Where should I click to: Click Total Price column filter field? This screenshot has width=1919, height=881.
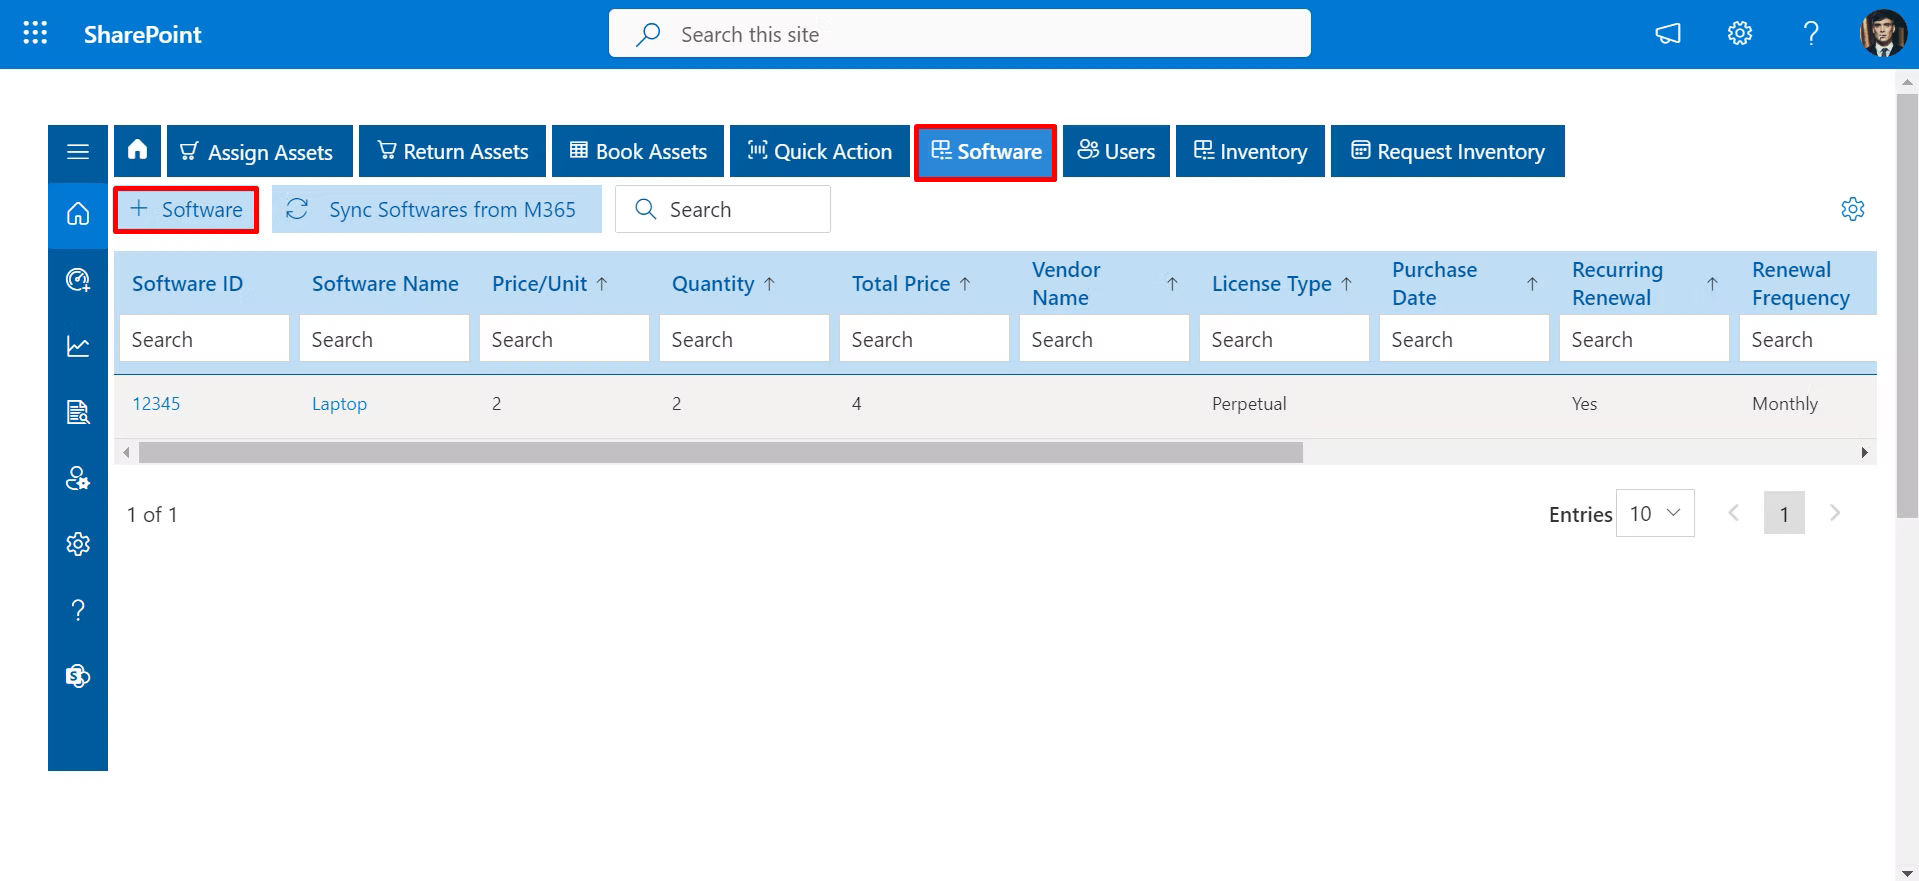click(924, 339)
